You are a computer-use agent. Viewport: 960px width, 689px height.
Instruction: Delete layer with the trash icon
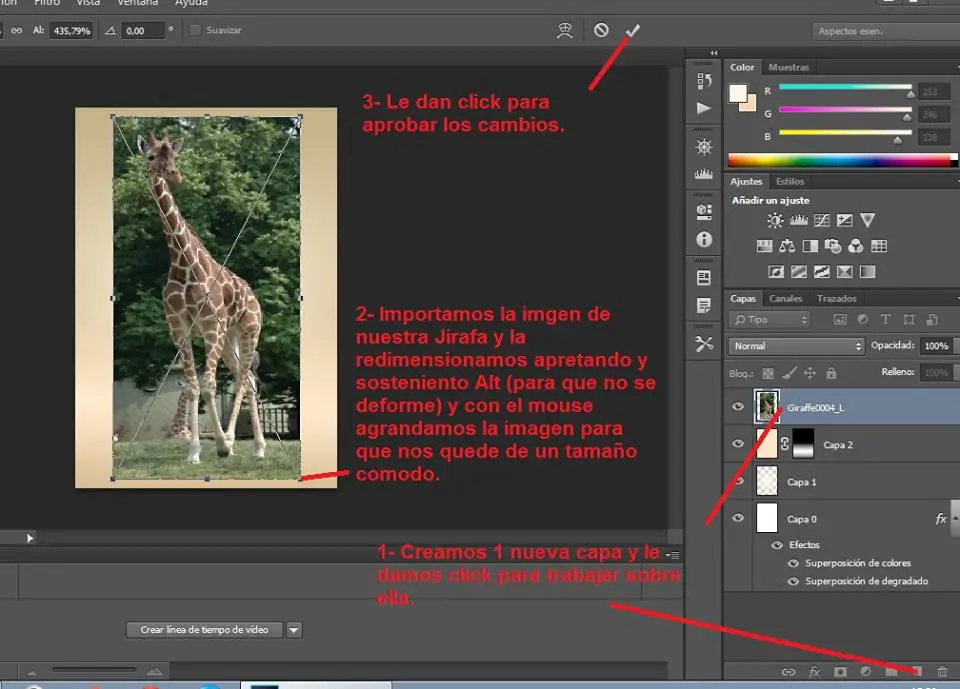(942, 672)
